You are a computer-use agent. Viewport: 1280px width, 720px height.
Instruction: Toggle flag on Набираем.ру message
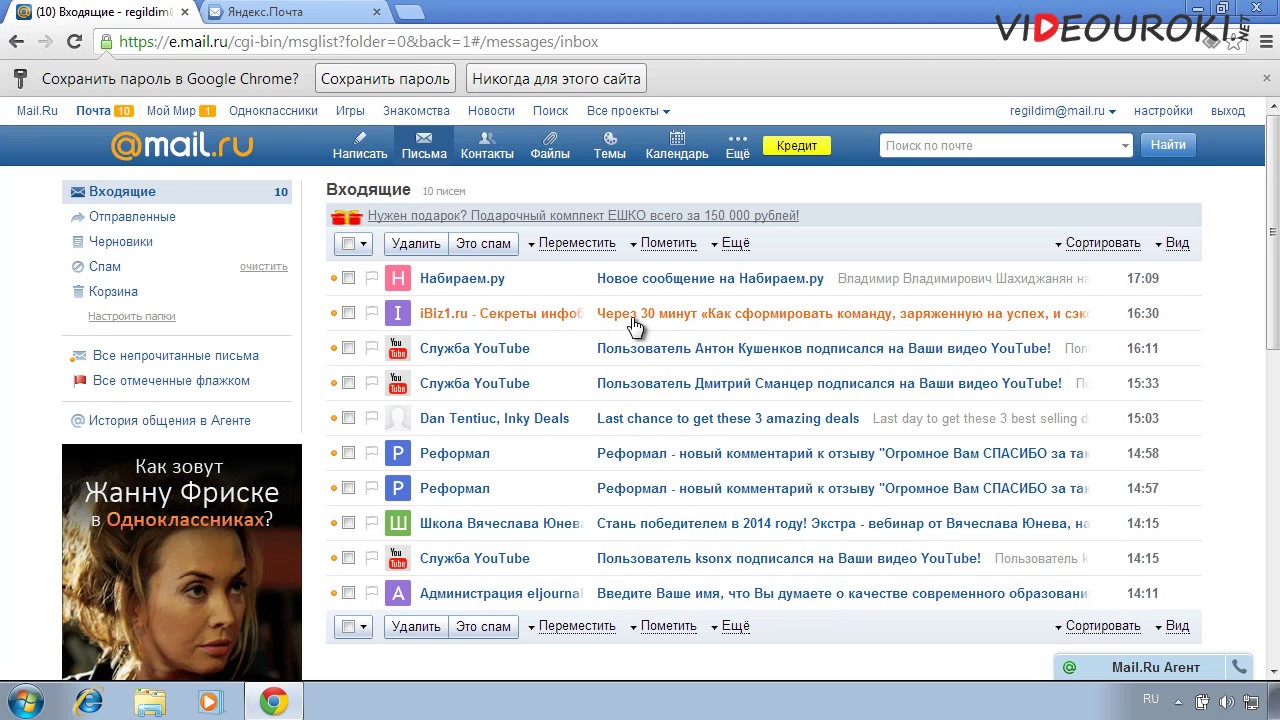[x=371, y=278]
